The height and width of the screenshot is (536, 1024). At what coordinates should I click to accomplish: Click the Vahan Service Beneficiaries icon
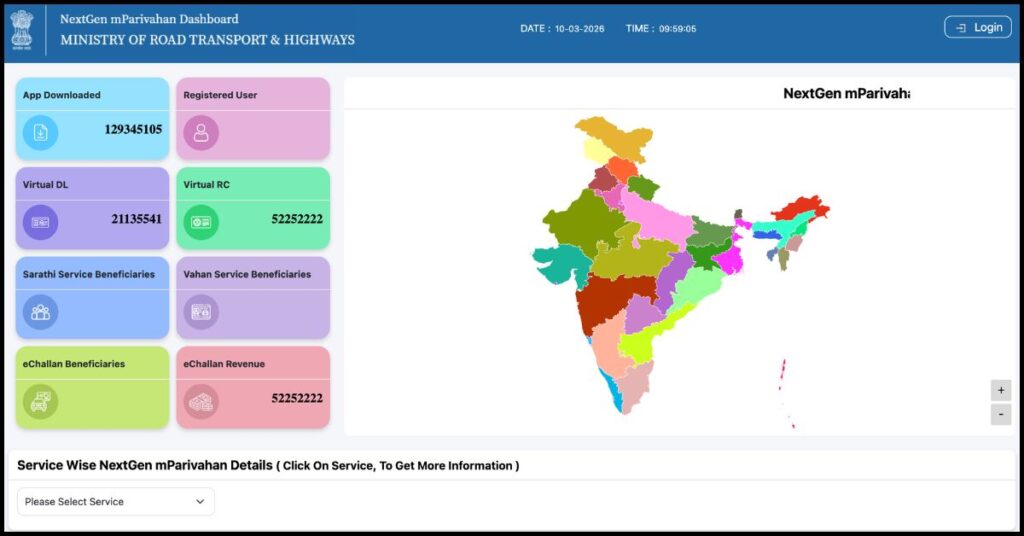(x=201, y=312)
